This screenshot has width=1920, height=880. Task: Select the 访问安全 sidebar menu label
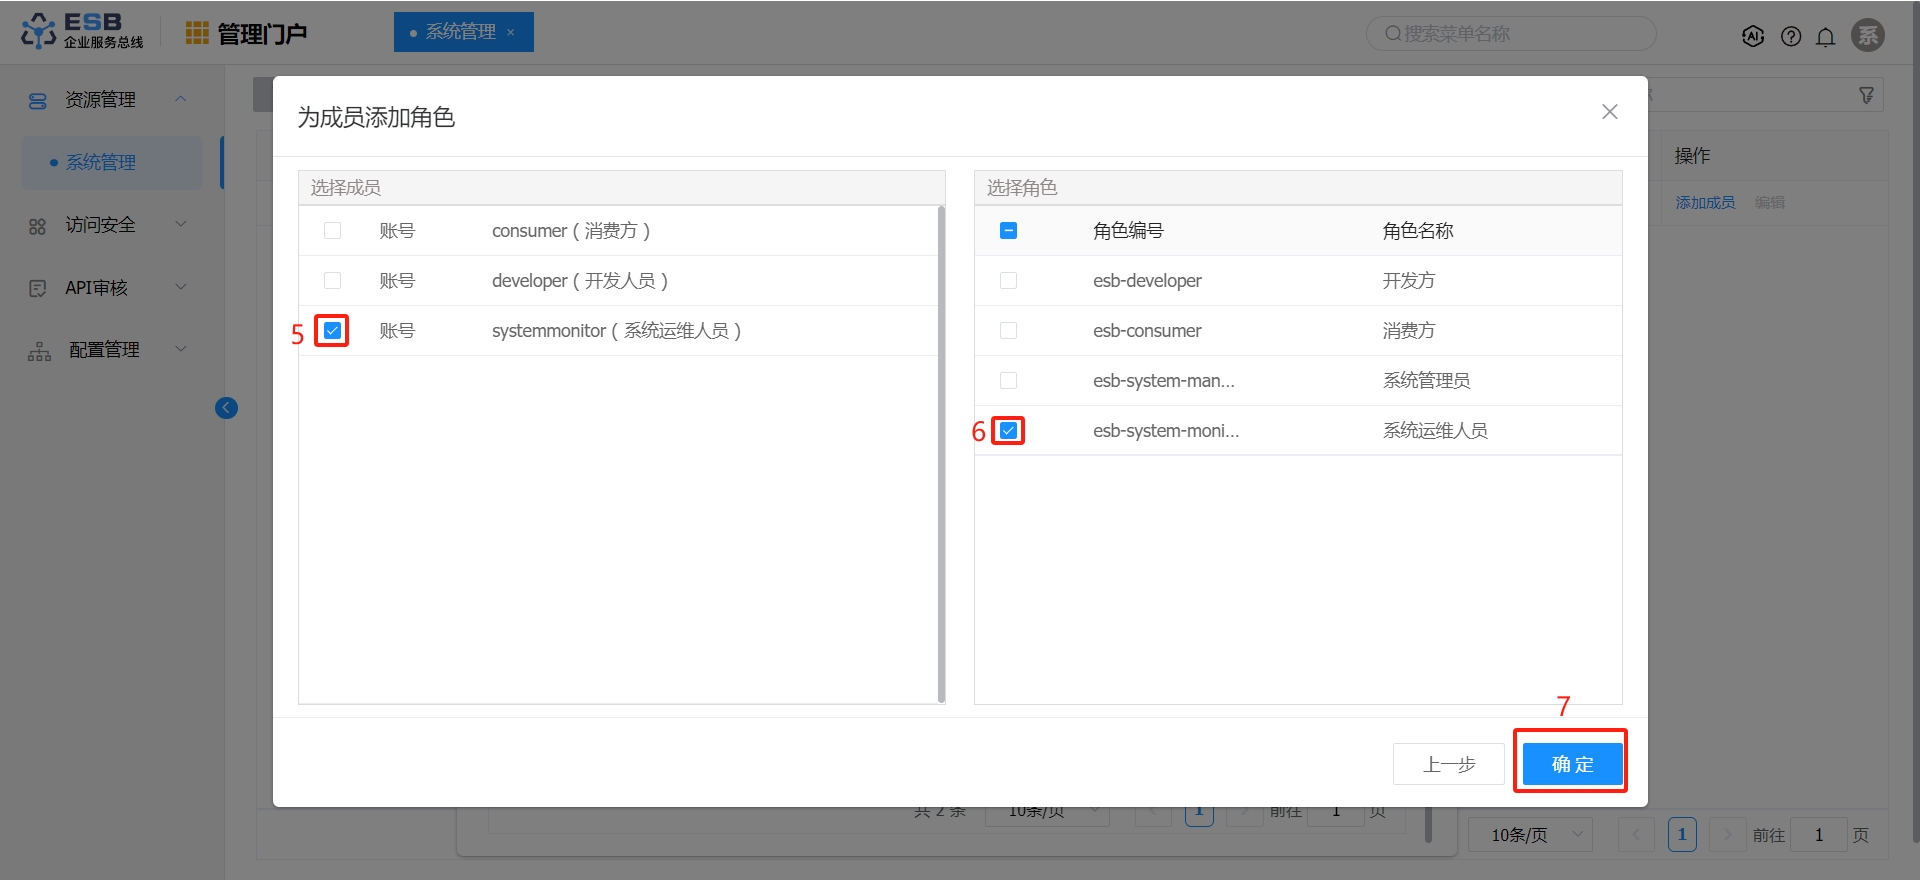[101, 225]
